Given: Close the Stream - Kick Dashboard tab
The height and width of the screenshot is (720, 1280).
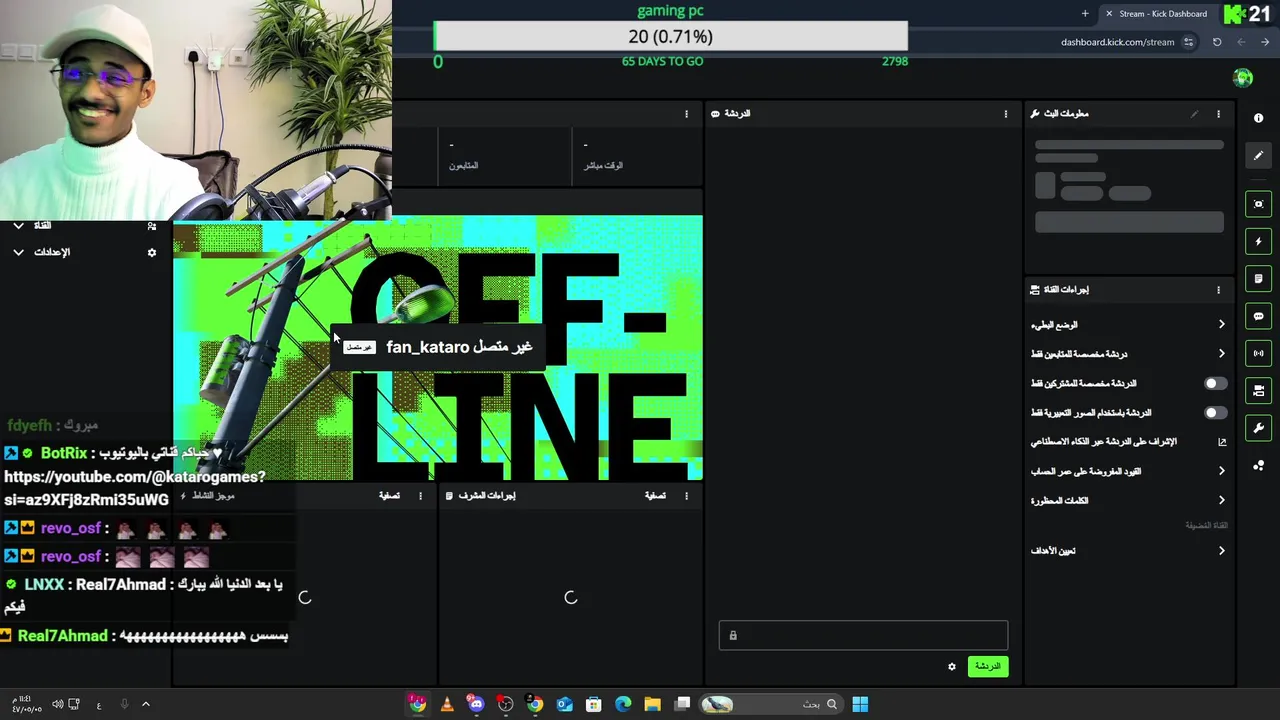Looking at the screenshot, I should 1108,14.
